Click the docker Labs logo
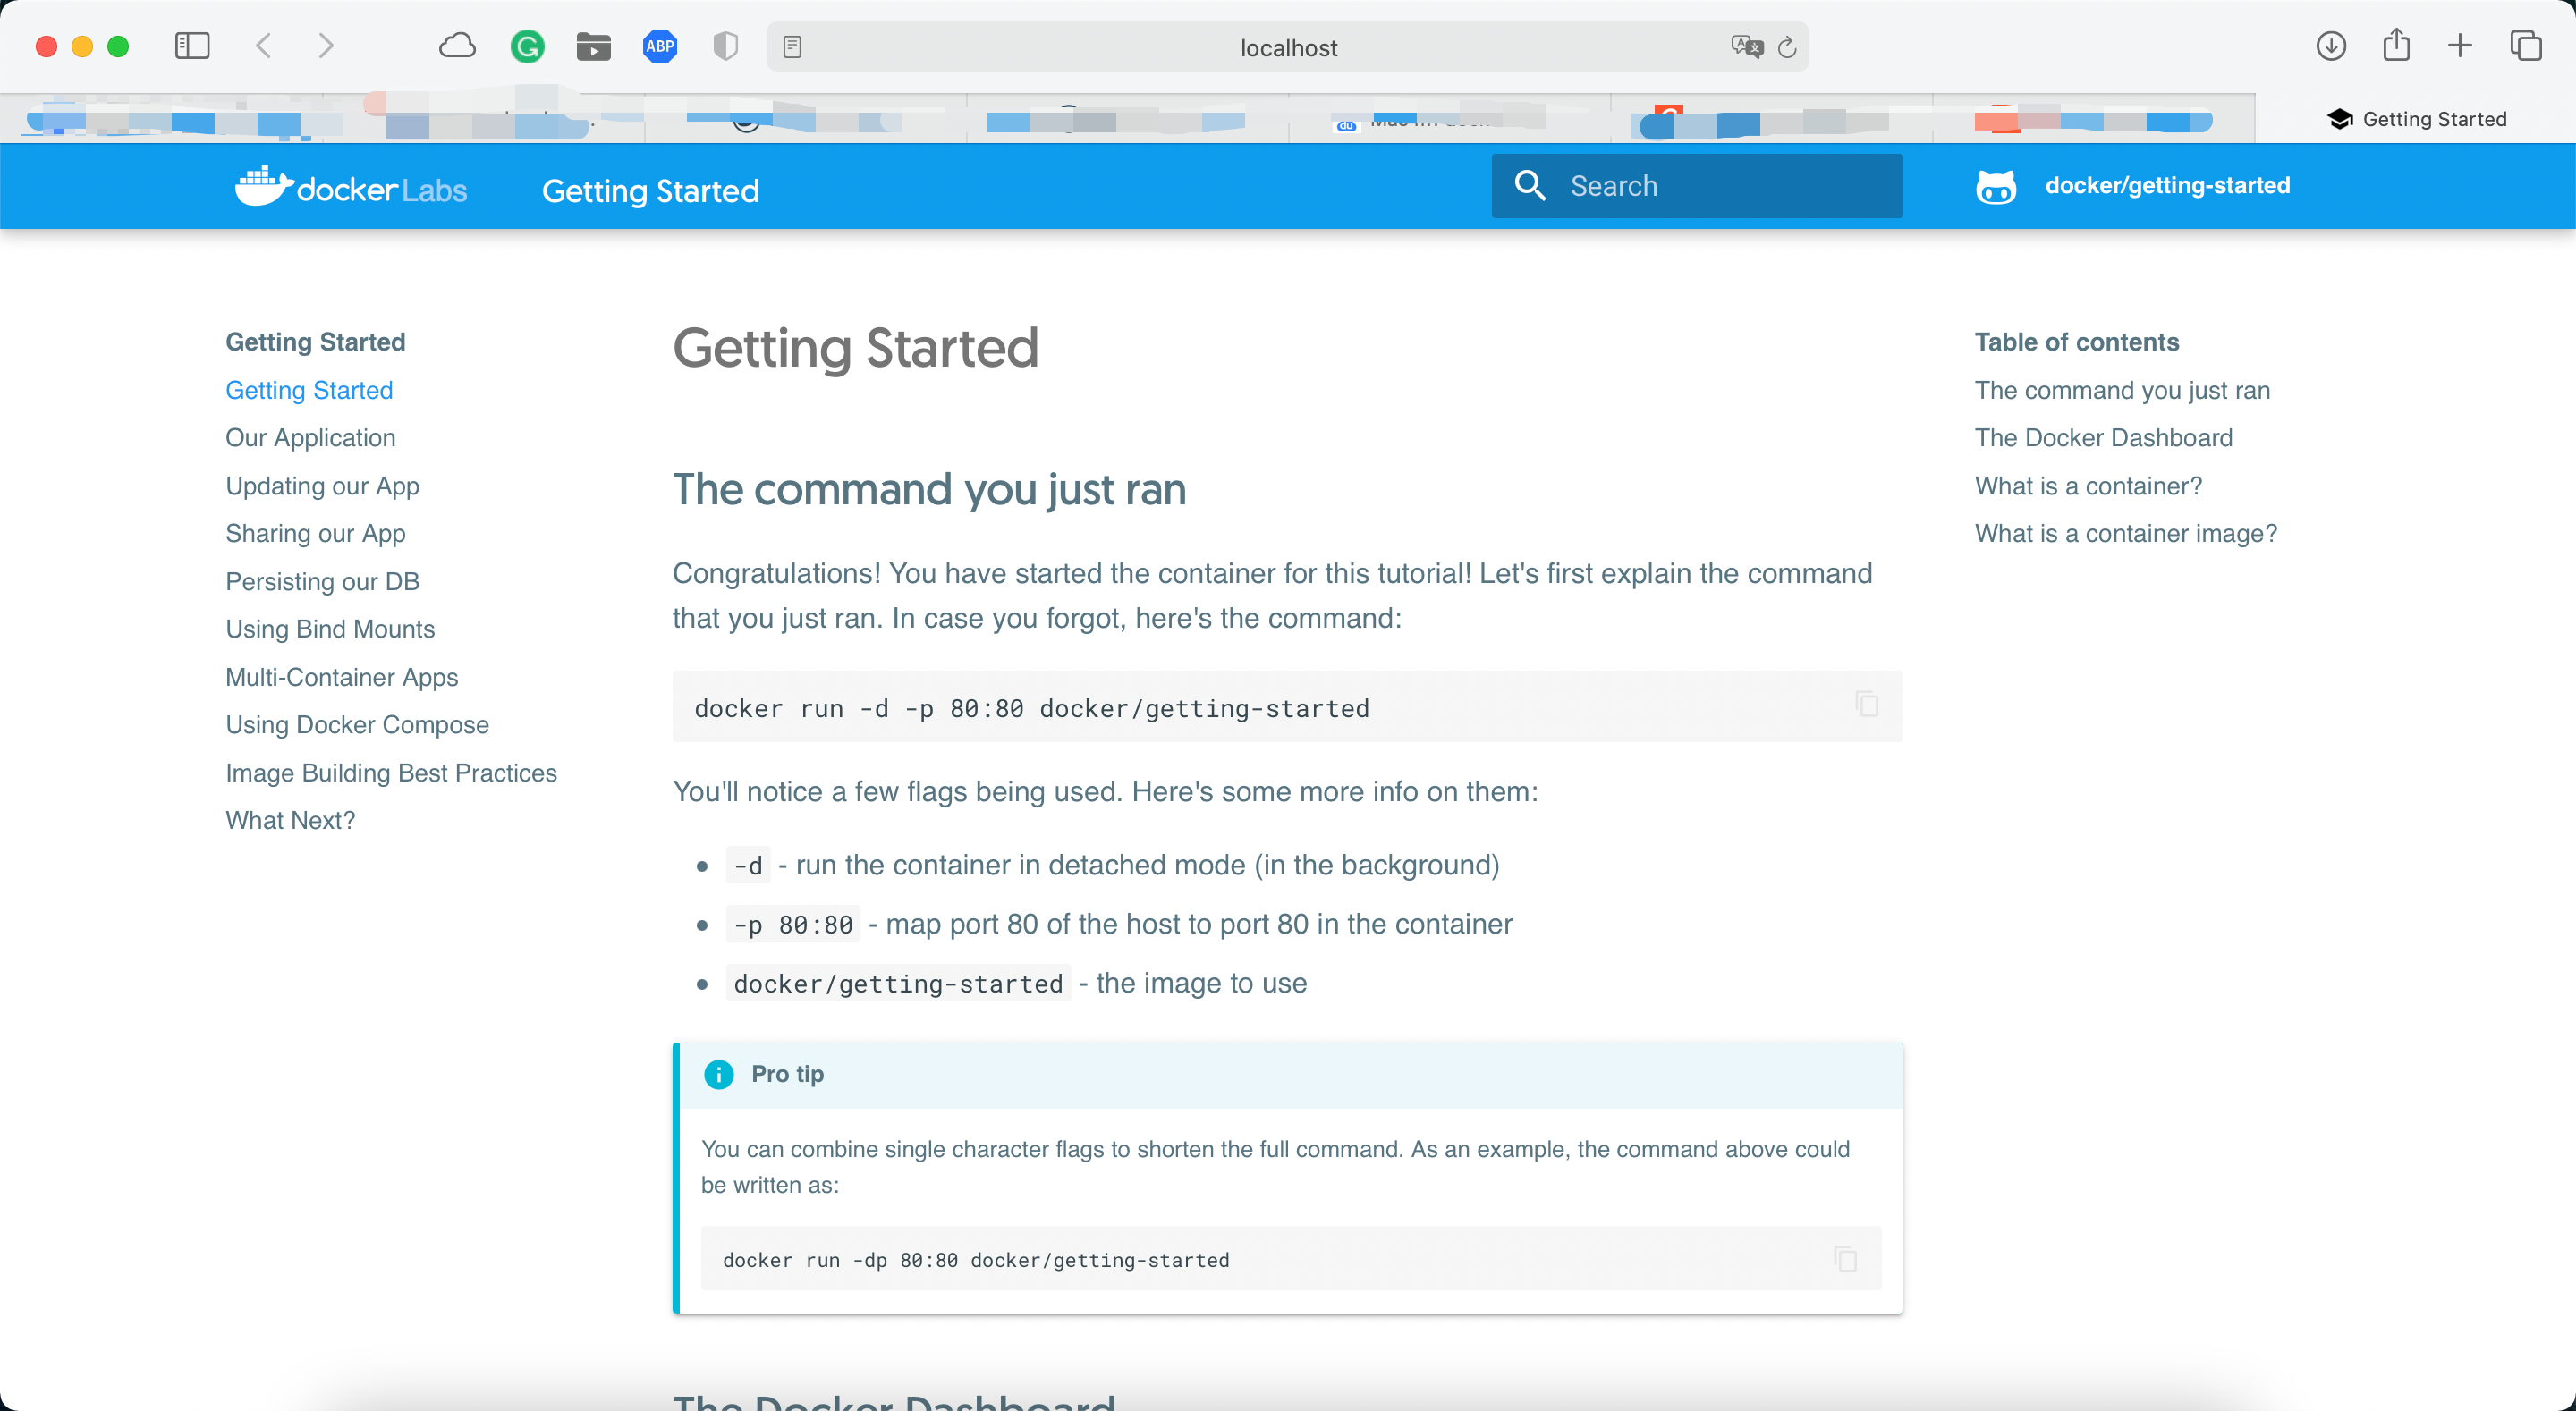This screenshot has height=1411, width=2576. pyautogui.click(x=351, y=188)
